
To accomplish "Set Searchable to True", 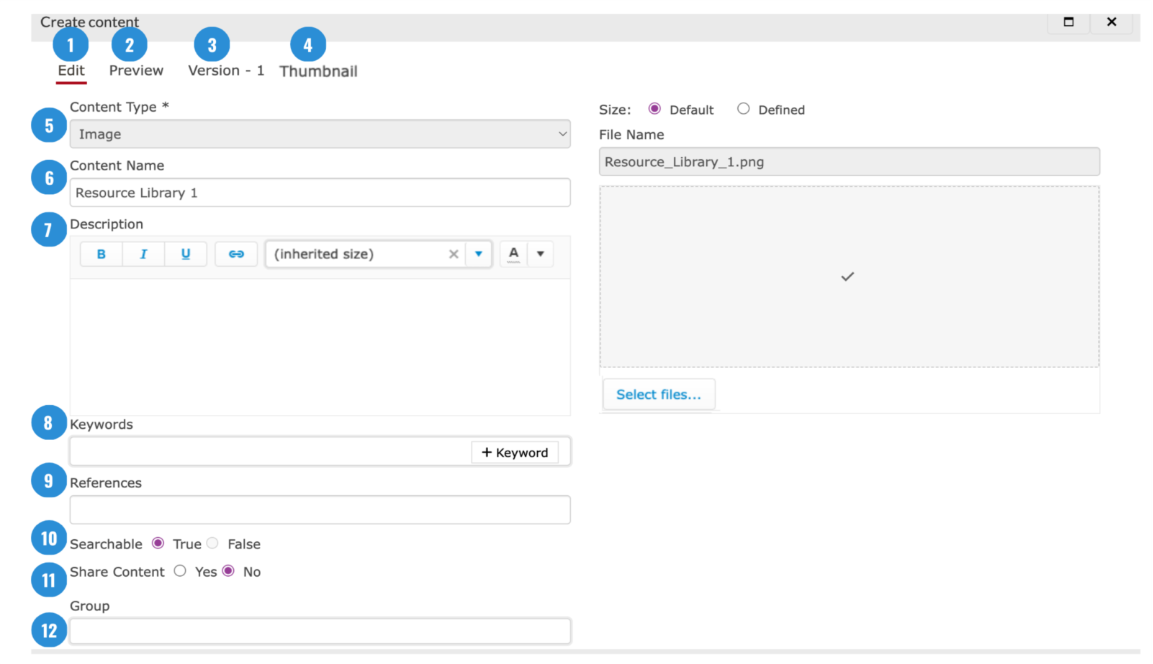I will pos(158,543).
